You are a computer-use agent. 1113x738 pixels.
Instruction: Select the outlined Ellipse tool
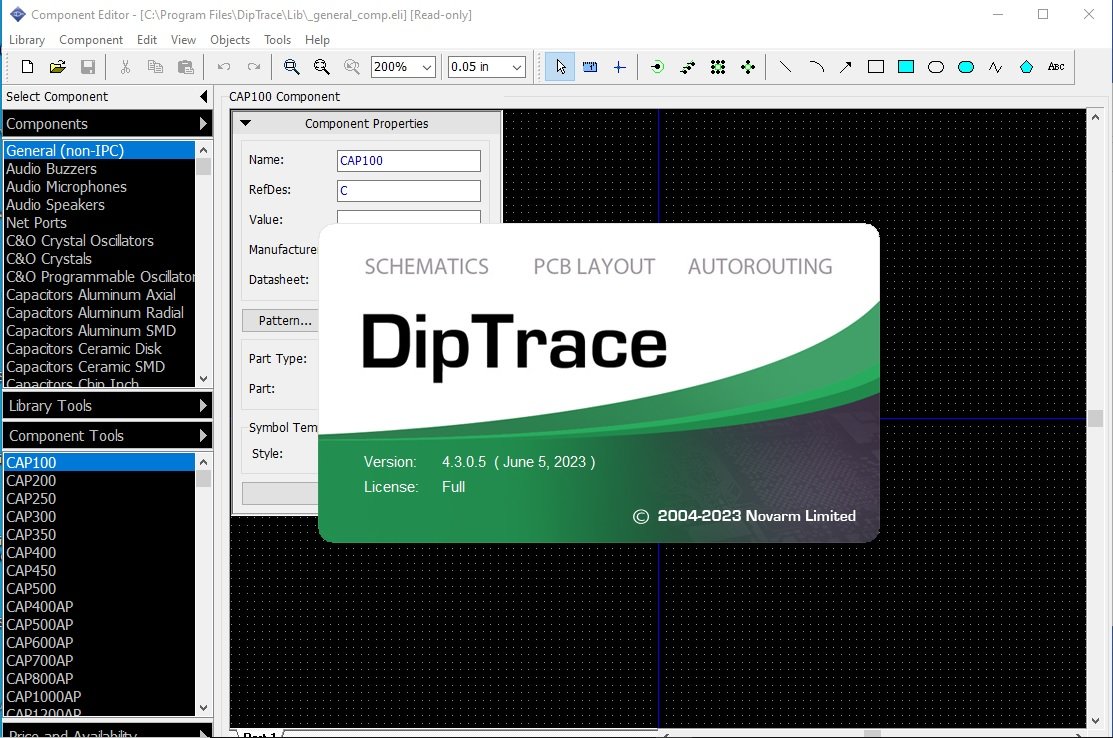[x=936, y=67]
